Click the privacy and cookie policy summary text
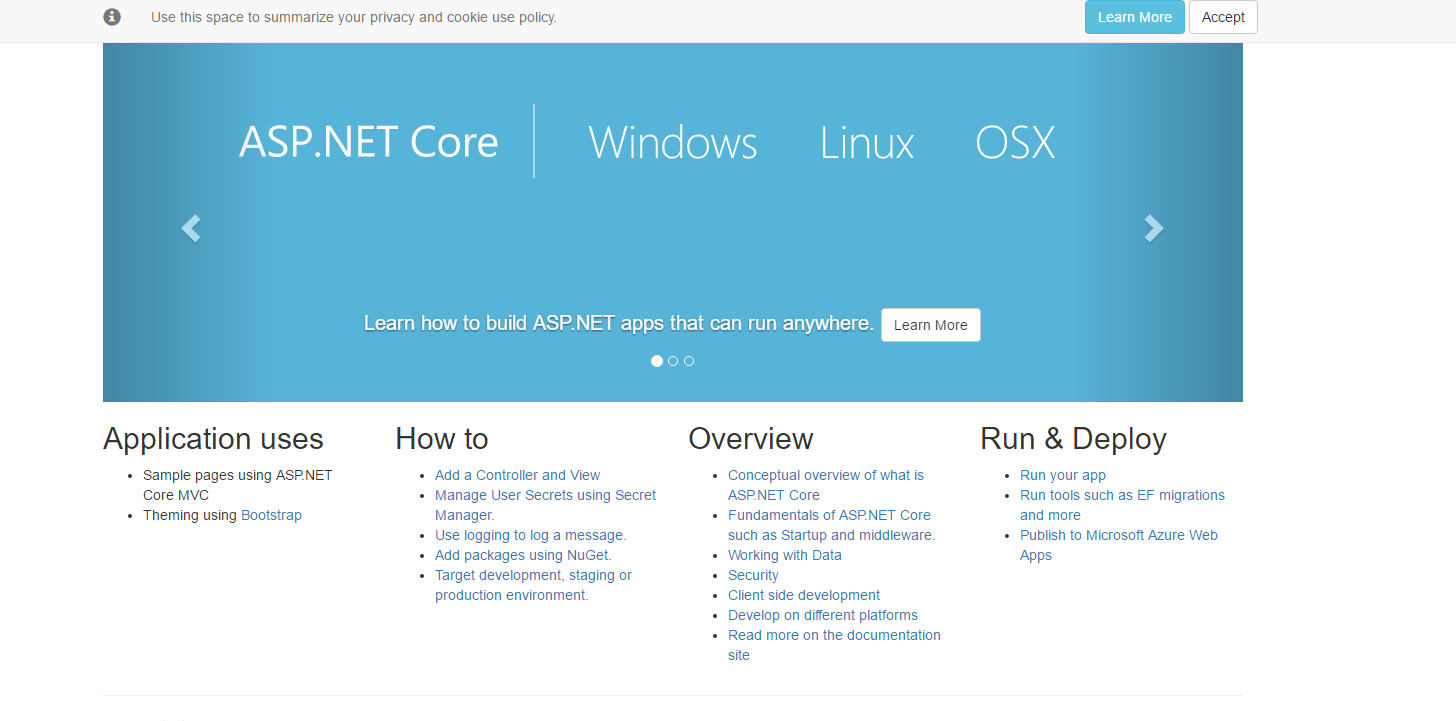The height and width of the screenshot is (721, 1456). pos(354,17)
